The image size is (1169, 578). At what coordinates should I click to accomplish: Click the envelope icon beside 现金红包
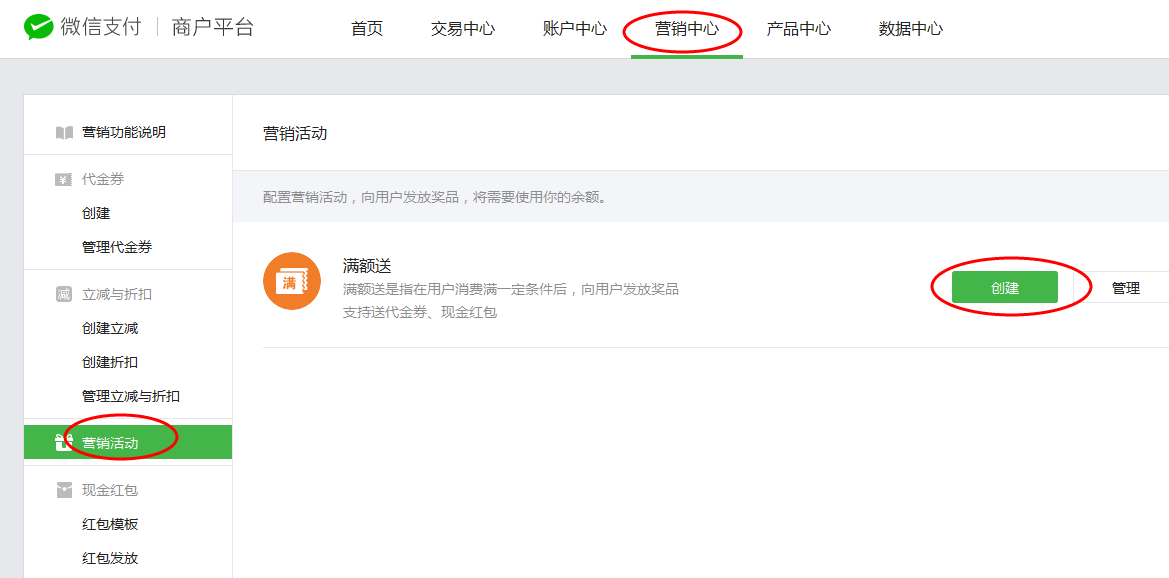click(64, 490)
